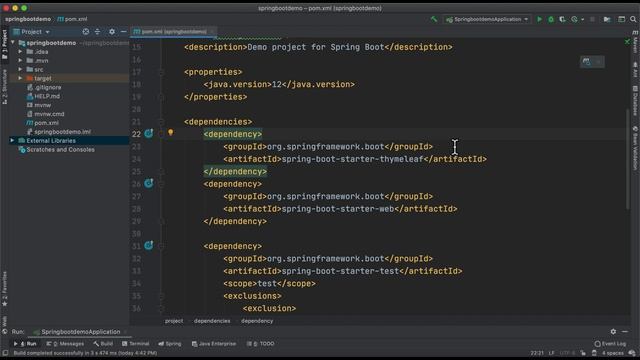Screen dimensions: 640x360
Task: Open Project Structure from the toolbar
Action: [x=607, y=19]
